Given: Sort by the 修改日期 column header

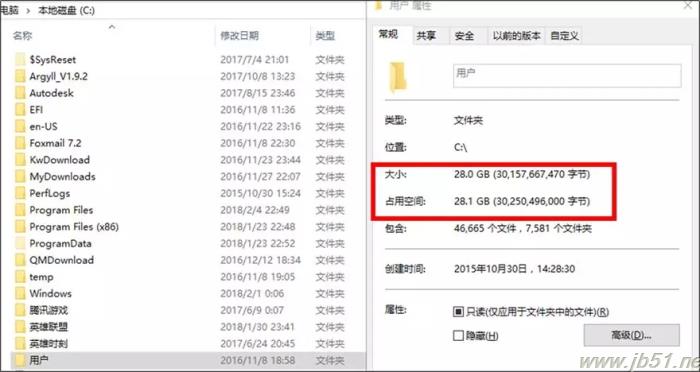Looking at the screenshot, I should 239,36.
